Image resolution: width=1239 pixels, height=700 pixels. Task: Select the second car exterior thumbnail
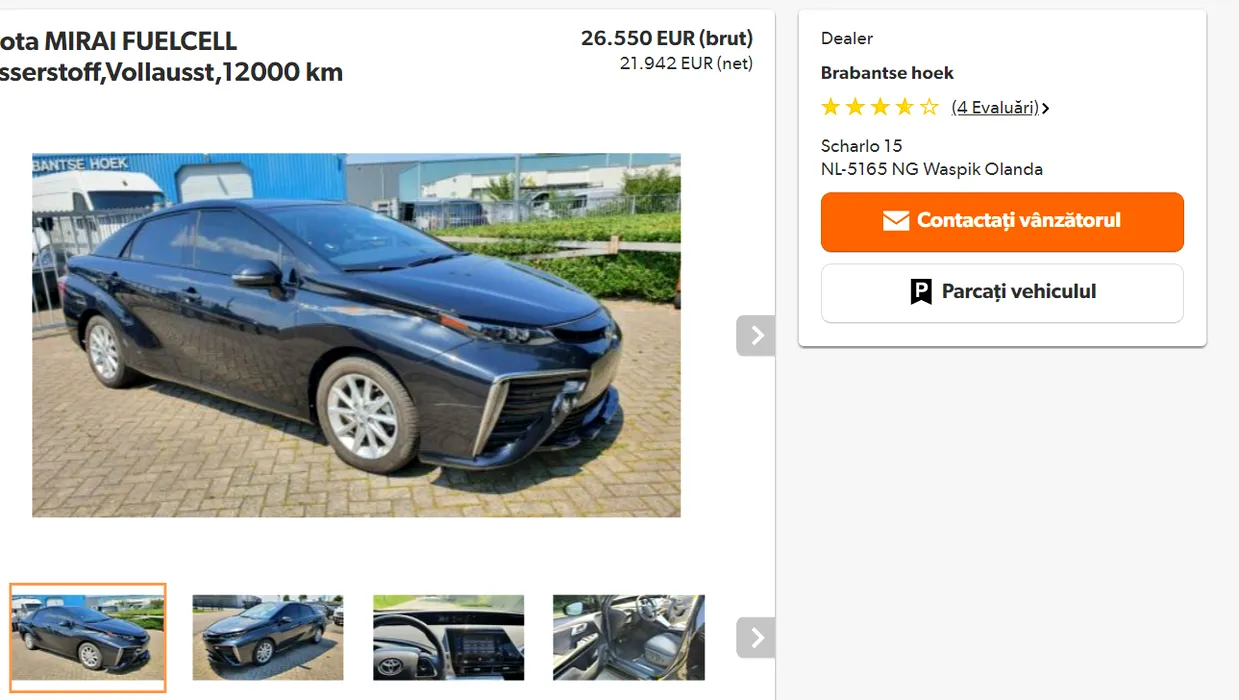[268, 638]
